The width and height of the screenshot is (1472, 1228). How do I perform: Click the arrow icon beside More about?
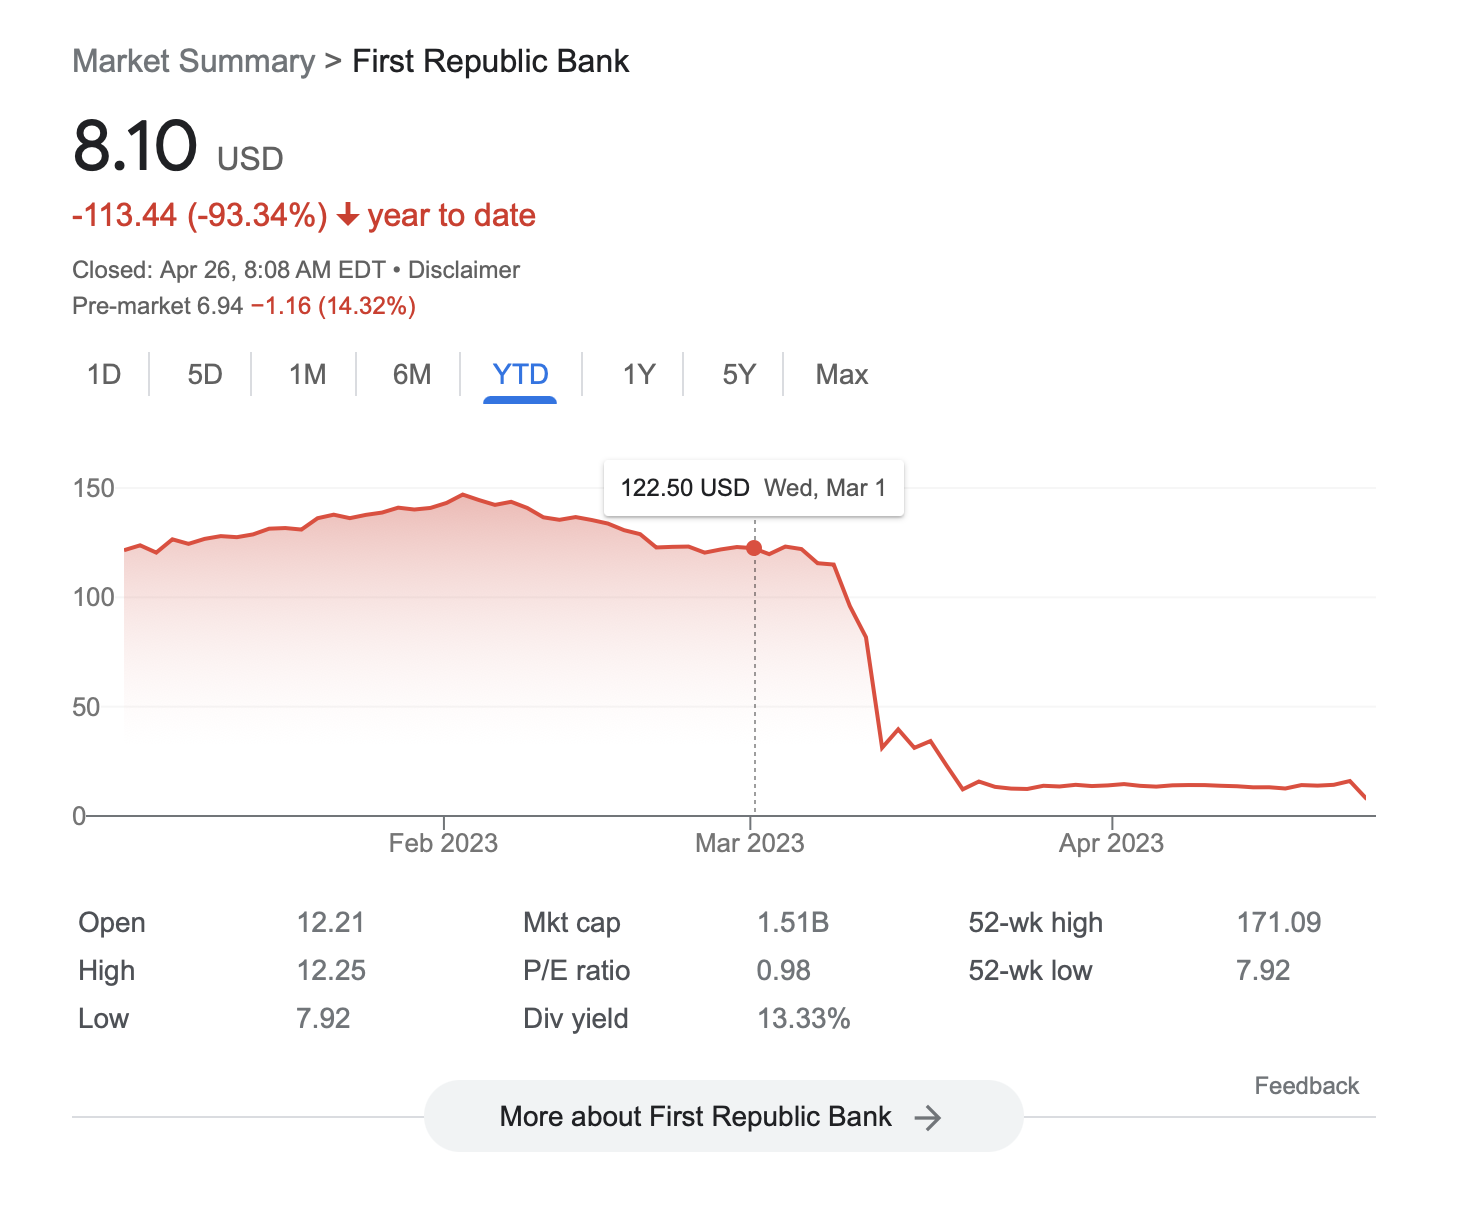point(928,1117)
